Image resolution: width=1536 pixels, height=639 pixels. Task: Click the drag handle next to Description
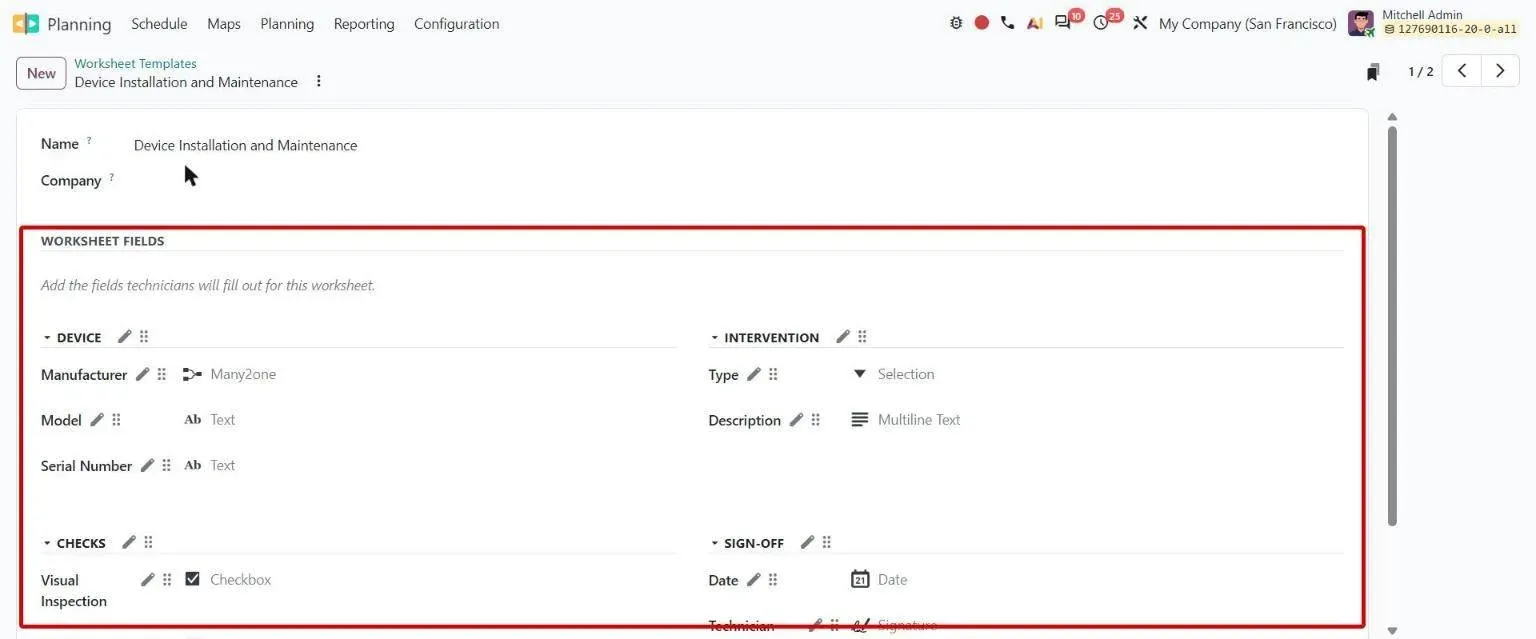click(815, 420)
